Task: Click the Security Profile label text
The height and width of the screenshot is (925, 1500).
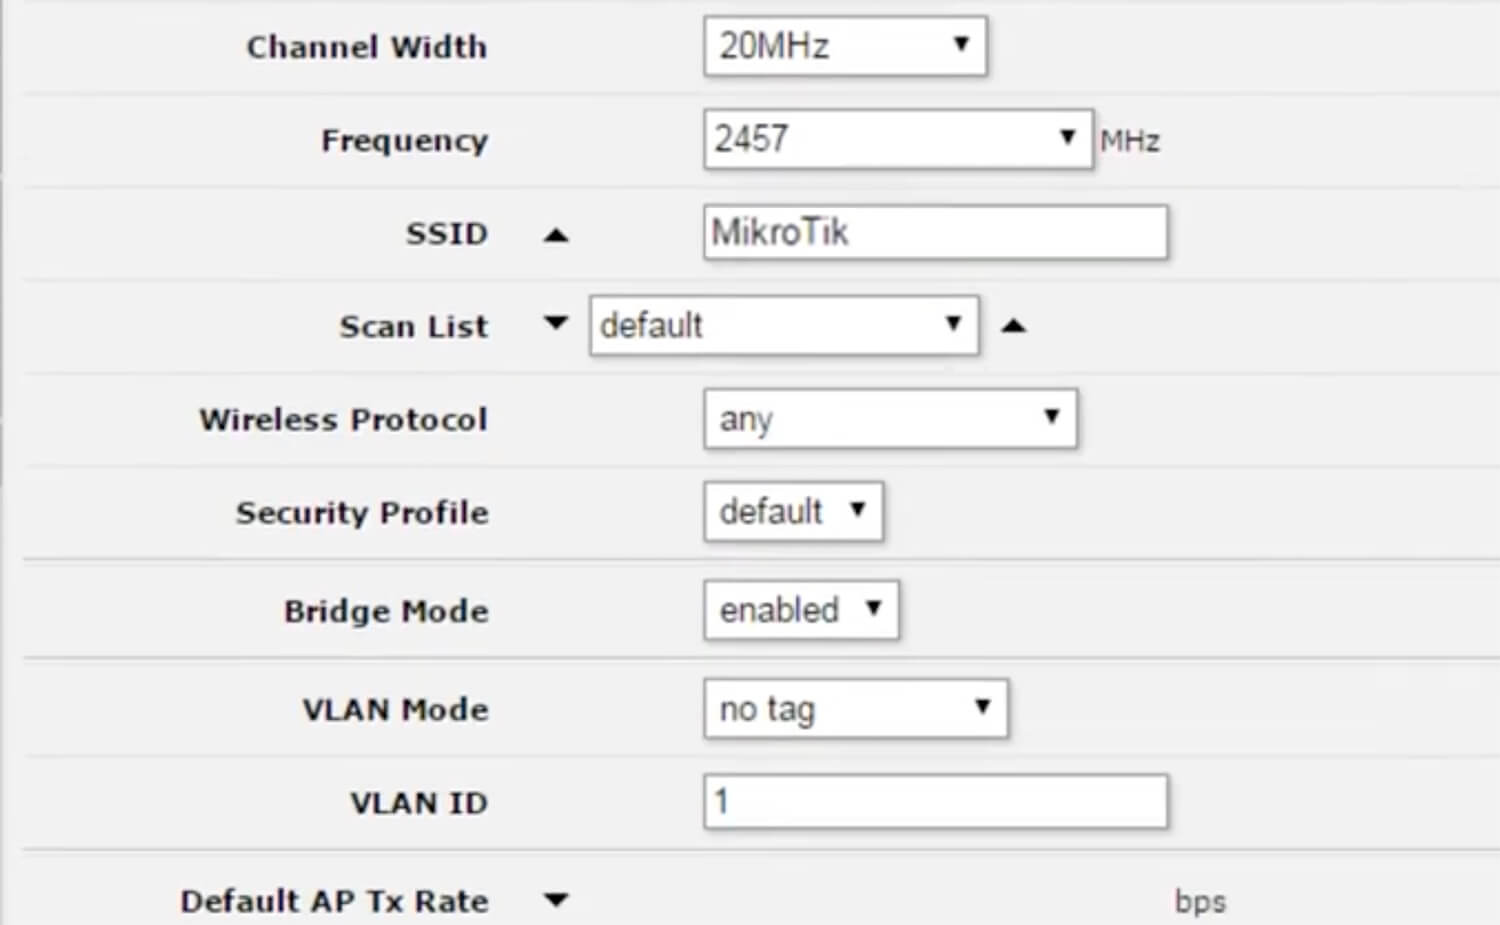Action: click(362, 513)
